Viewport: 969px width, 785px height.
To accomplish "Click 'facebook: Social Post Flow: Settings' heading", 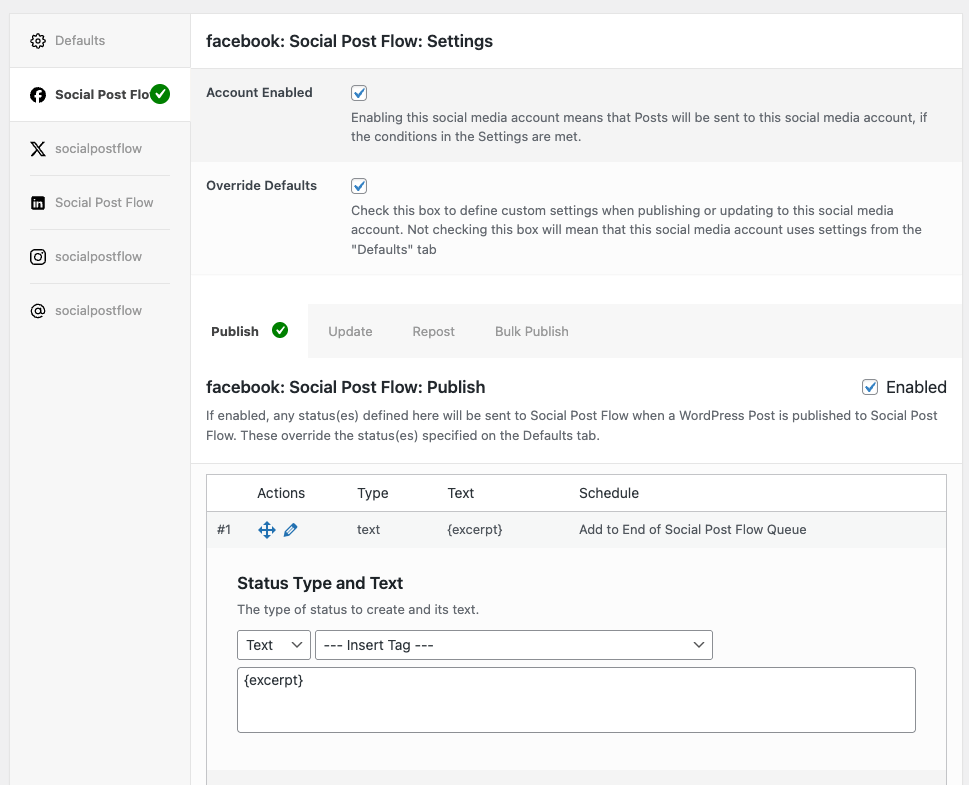I will [x=349, y=41].
